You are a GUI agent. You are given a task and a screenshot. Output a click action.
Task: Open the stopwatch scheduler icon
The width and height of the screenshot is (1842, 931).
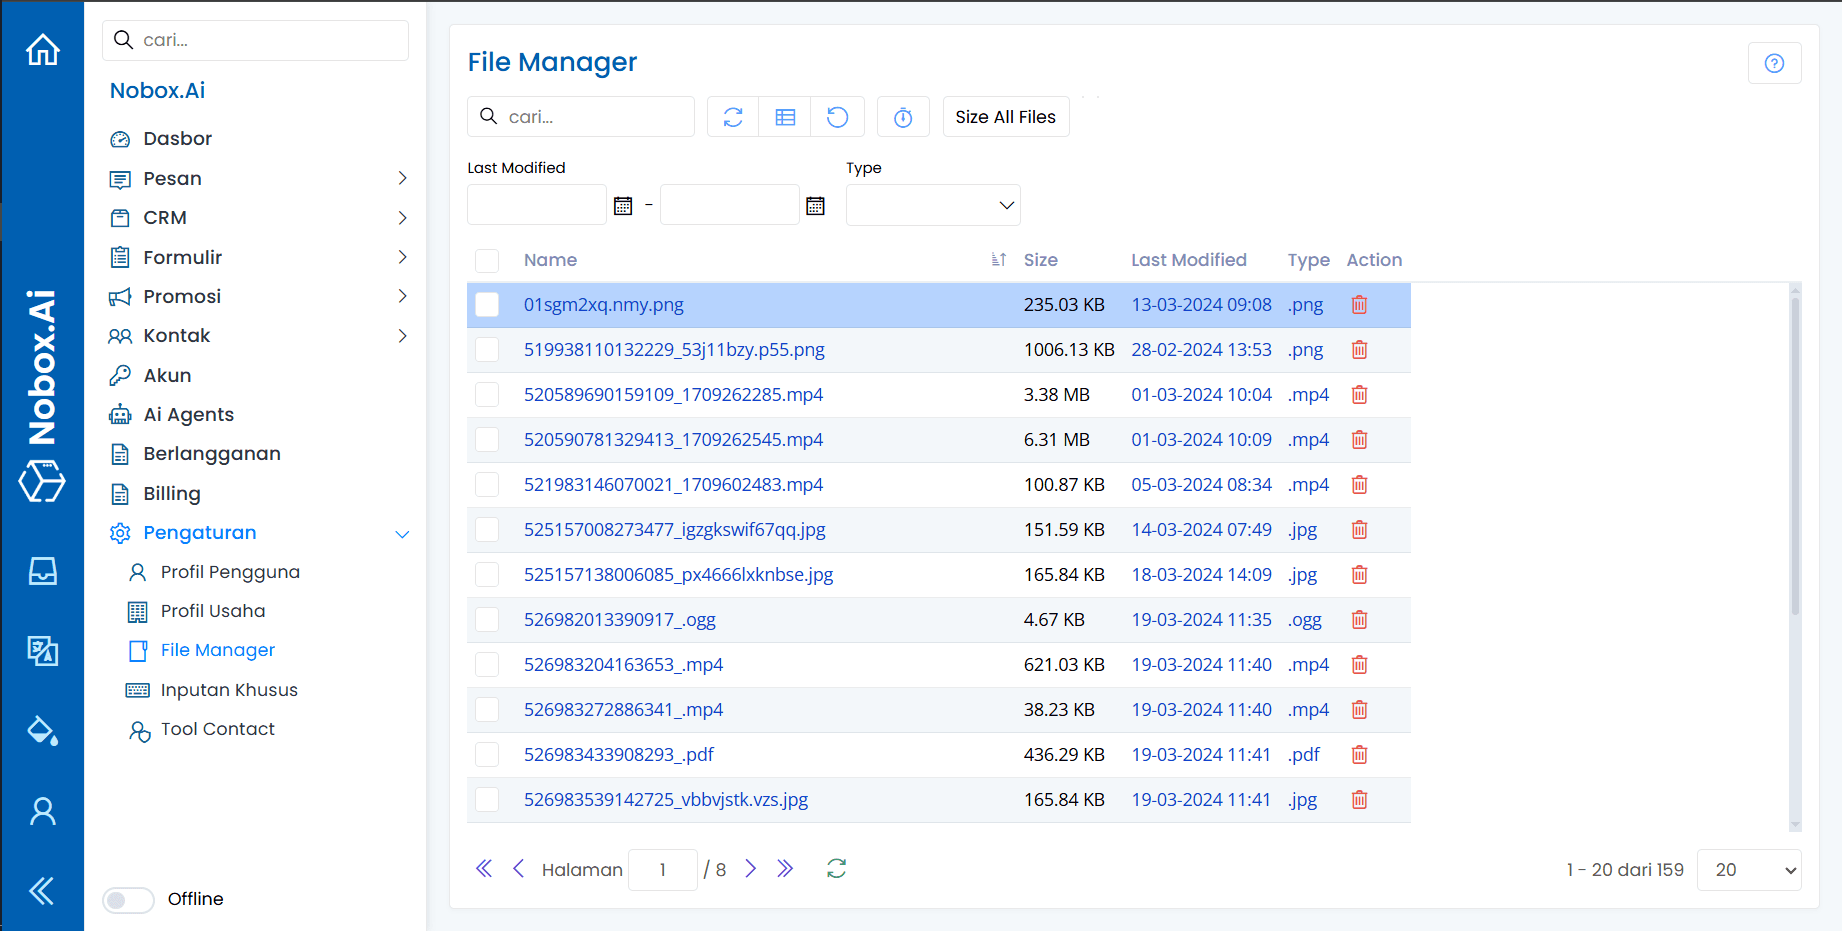click(903, 116)
